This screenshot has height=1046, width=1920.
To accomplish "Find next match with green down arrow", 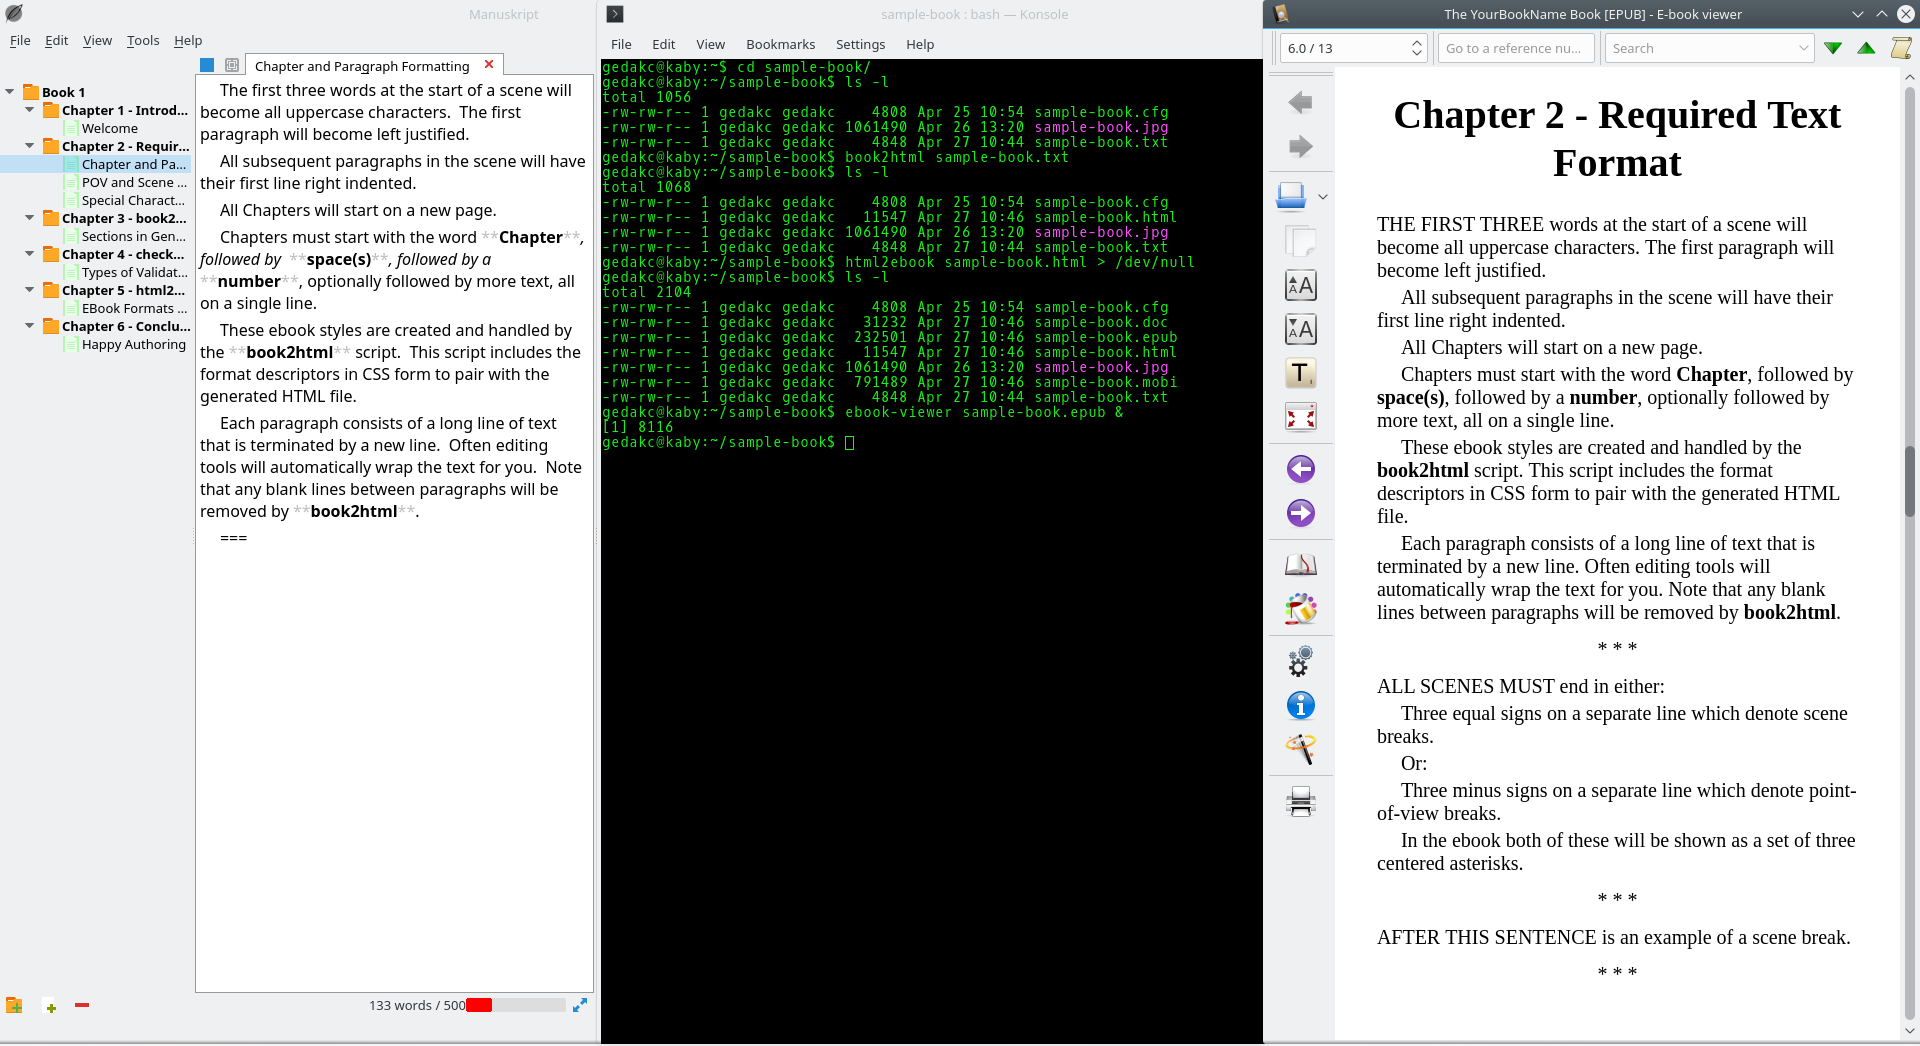I will 1833,48.
